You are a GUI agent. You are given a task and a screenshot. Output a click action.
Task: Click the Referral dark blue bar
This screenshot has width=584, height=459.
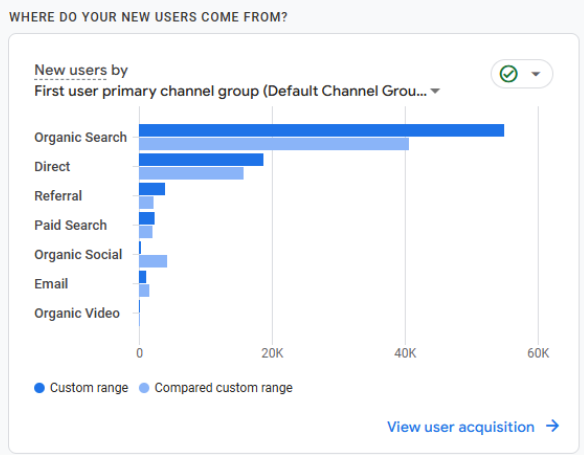click(x=152, y=189)
